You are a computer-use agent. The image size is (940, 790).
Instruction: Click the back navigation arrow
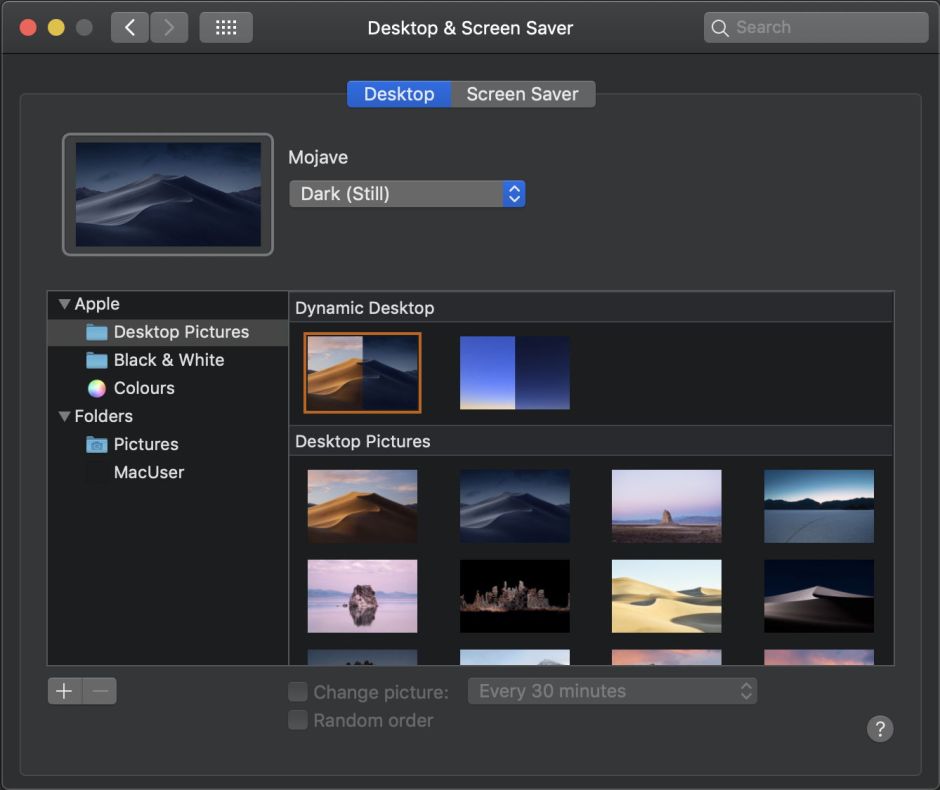click(129, 27)
